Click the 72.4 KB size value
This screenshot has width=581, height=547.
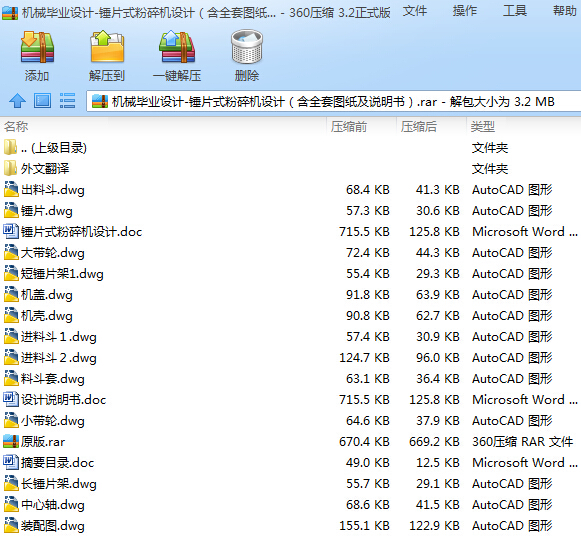[368, 253]
